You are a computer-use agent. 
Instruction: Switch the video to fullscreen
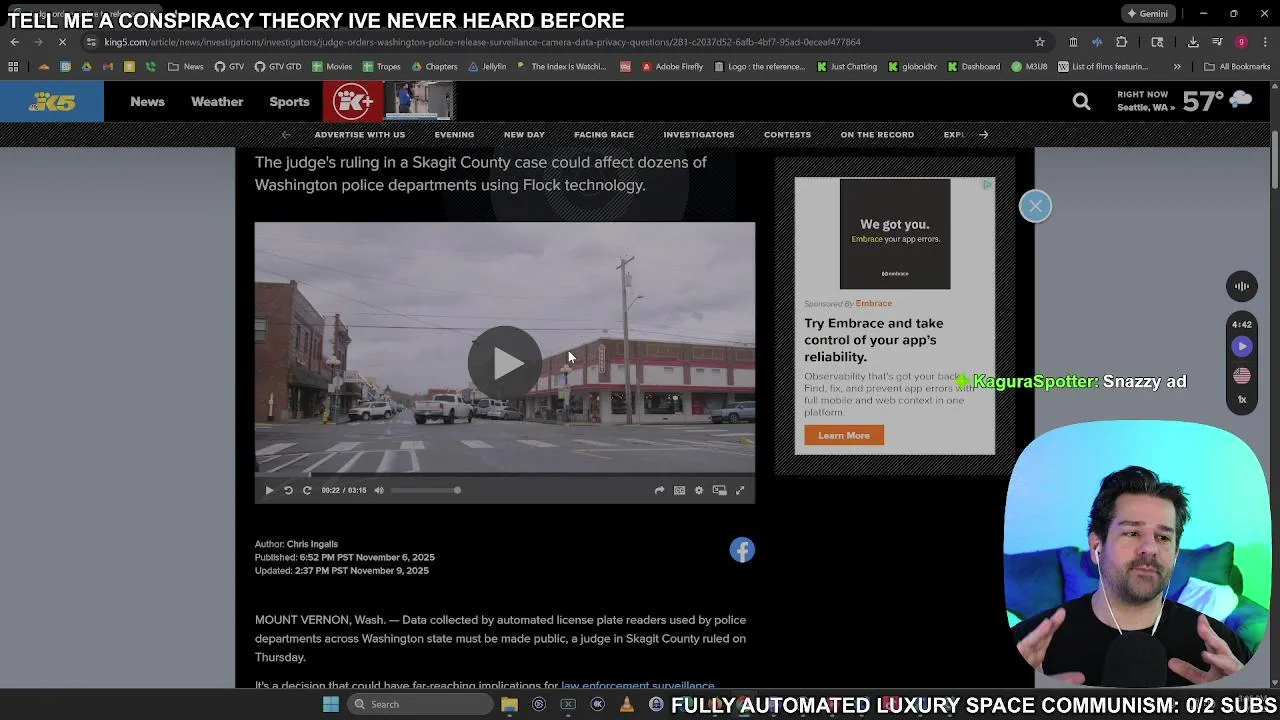pyautogui.click(x=740, y=490)
